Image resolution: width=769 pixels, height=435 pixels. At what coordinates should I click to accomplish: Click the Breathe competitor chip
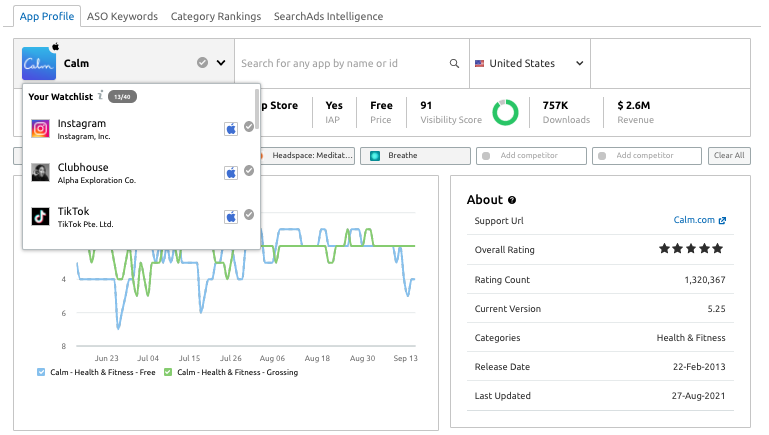coord(415,155)
